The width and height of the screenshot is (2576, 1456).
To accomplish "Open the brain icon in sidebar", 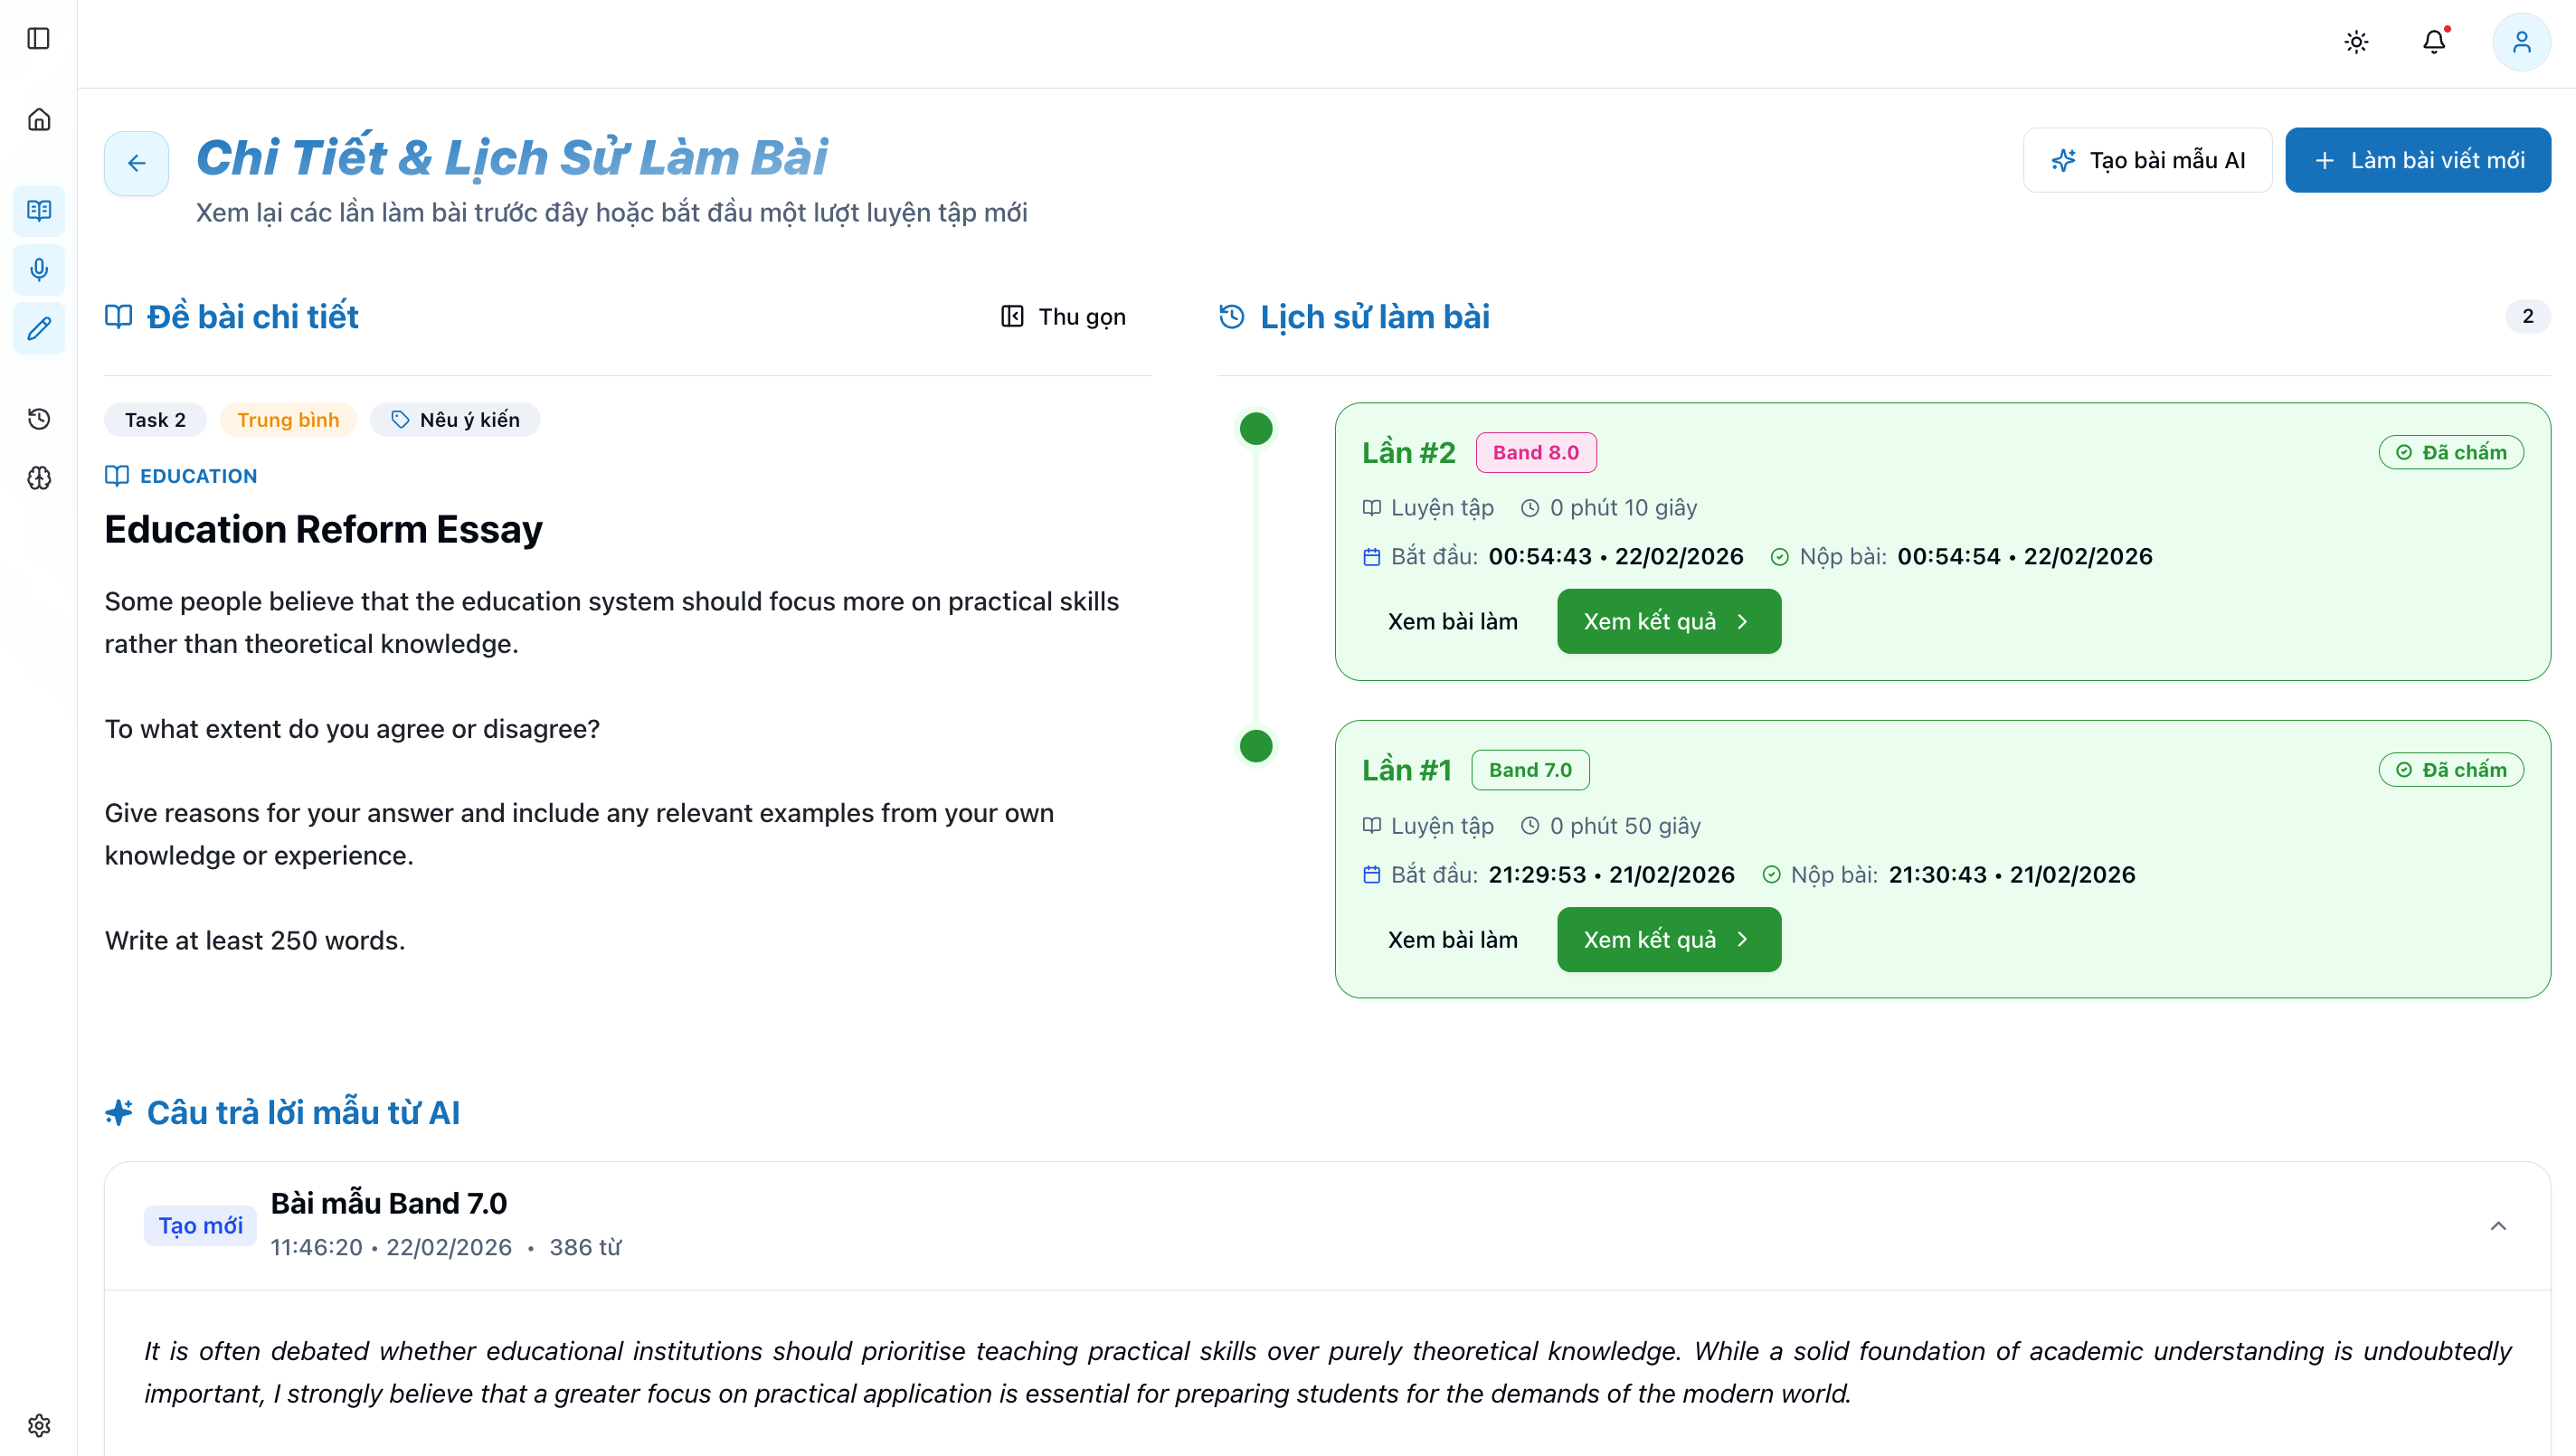I will (38, 478).
